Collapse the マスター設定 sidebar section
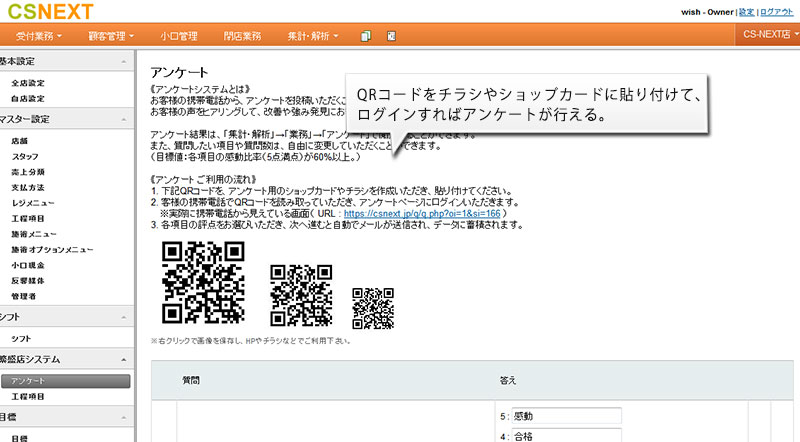Screen dimensions: 800x442 tap(66, 119)
